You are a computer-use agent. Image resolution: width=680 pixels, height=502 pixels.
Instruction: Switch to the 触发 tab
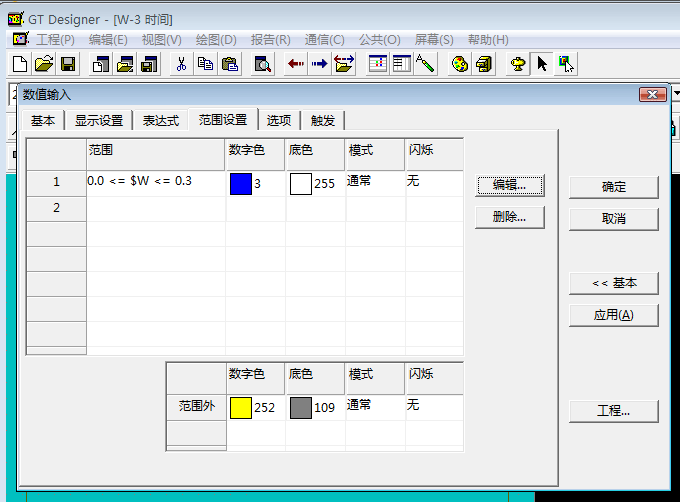pyautogui.click(x=323, y=121)
